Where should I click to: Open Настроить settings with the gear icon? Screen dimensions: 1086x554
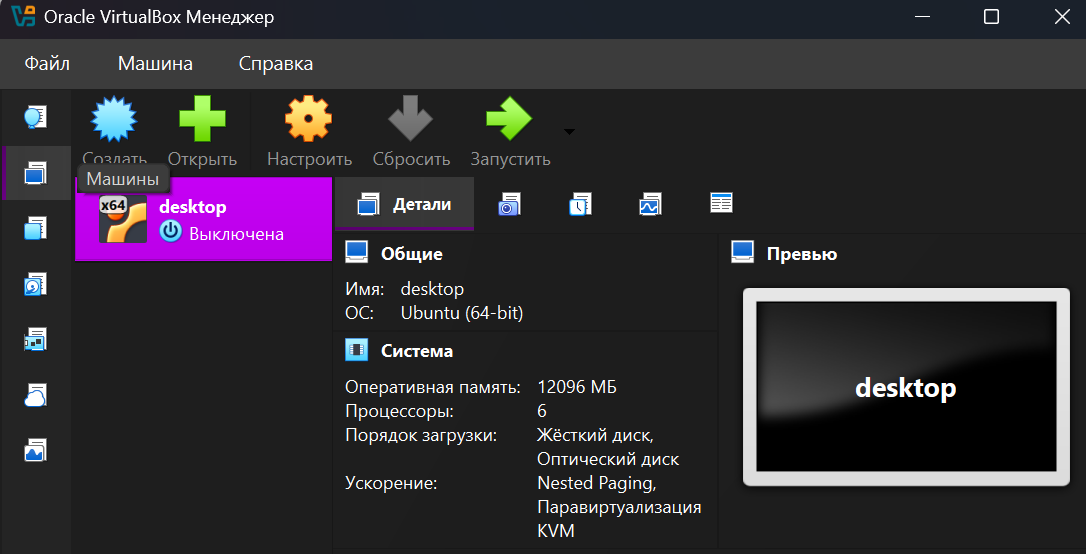[310, 132]
